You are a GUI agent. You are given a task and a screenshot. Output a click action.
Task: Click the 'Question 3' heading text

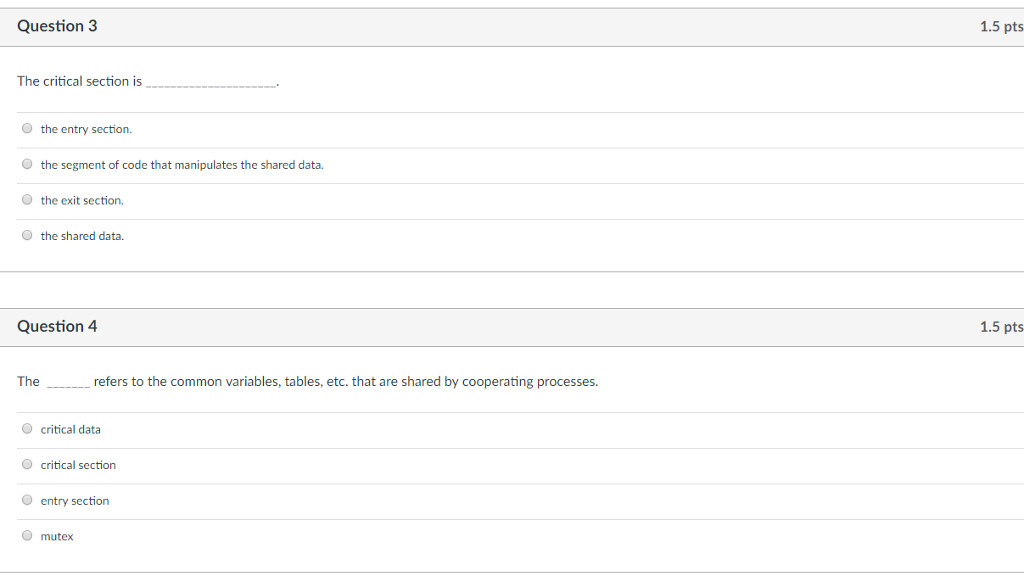(x=57, y=26)
